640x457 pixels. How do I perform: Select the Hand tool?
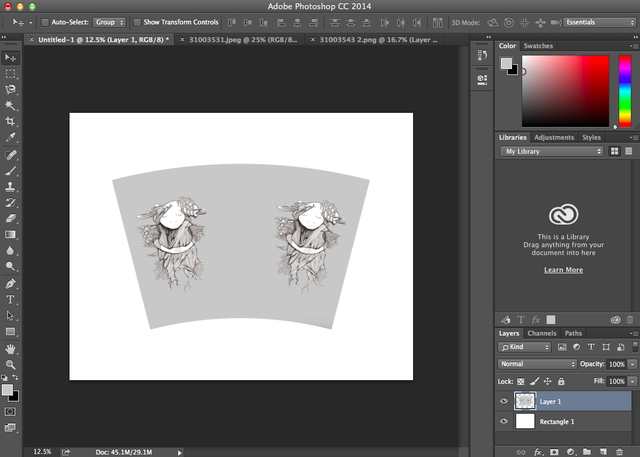click(10, 349)
